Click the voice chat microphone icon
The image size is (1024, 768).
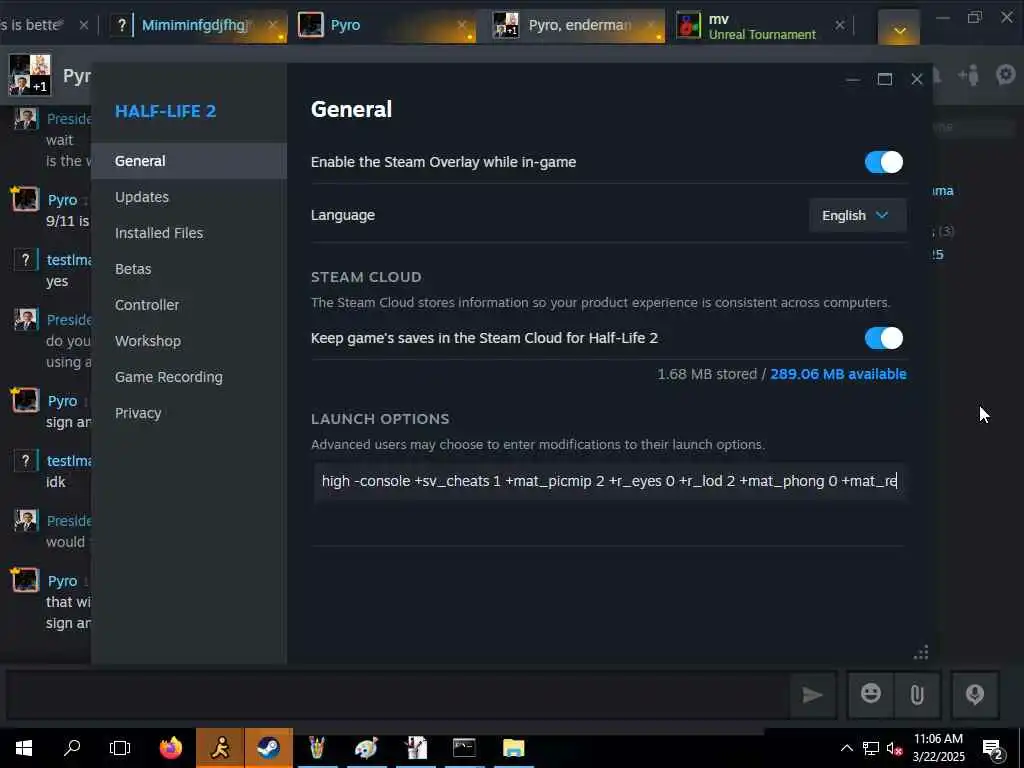coord(974,695)
